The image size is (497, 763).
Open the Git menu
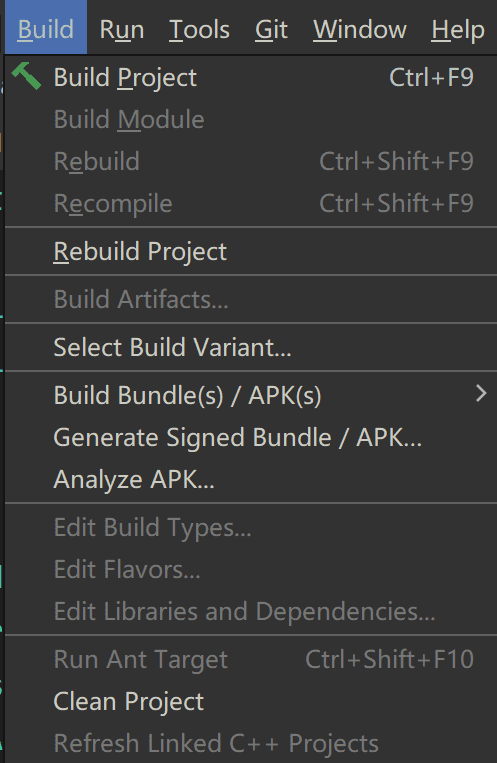pyautogui.click(x=271, y=29)
